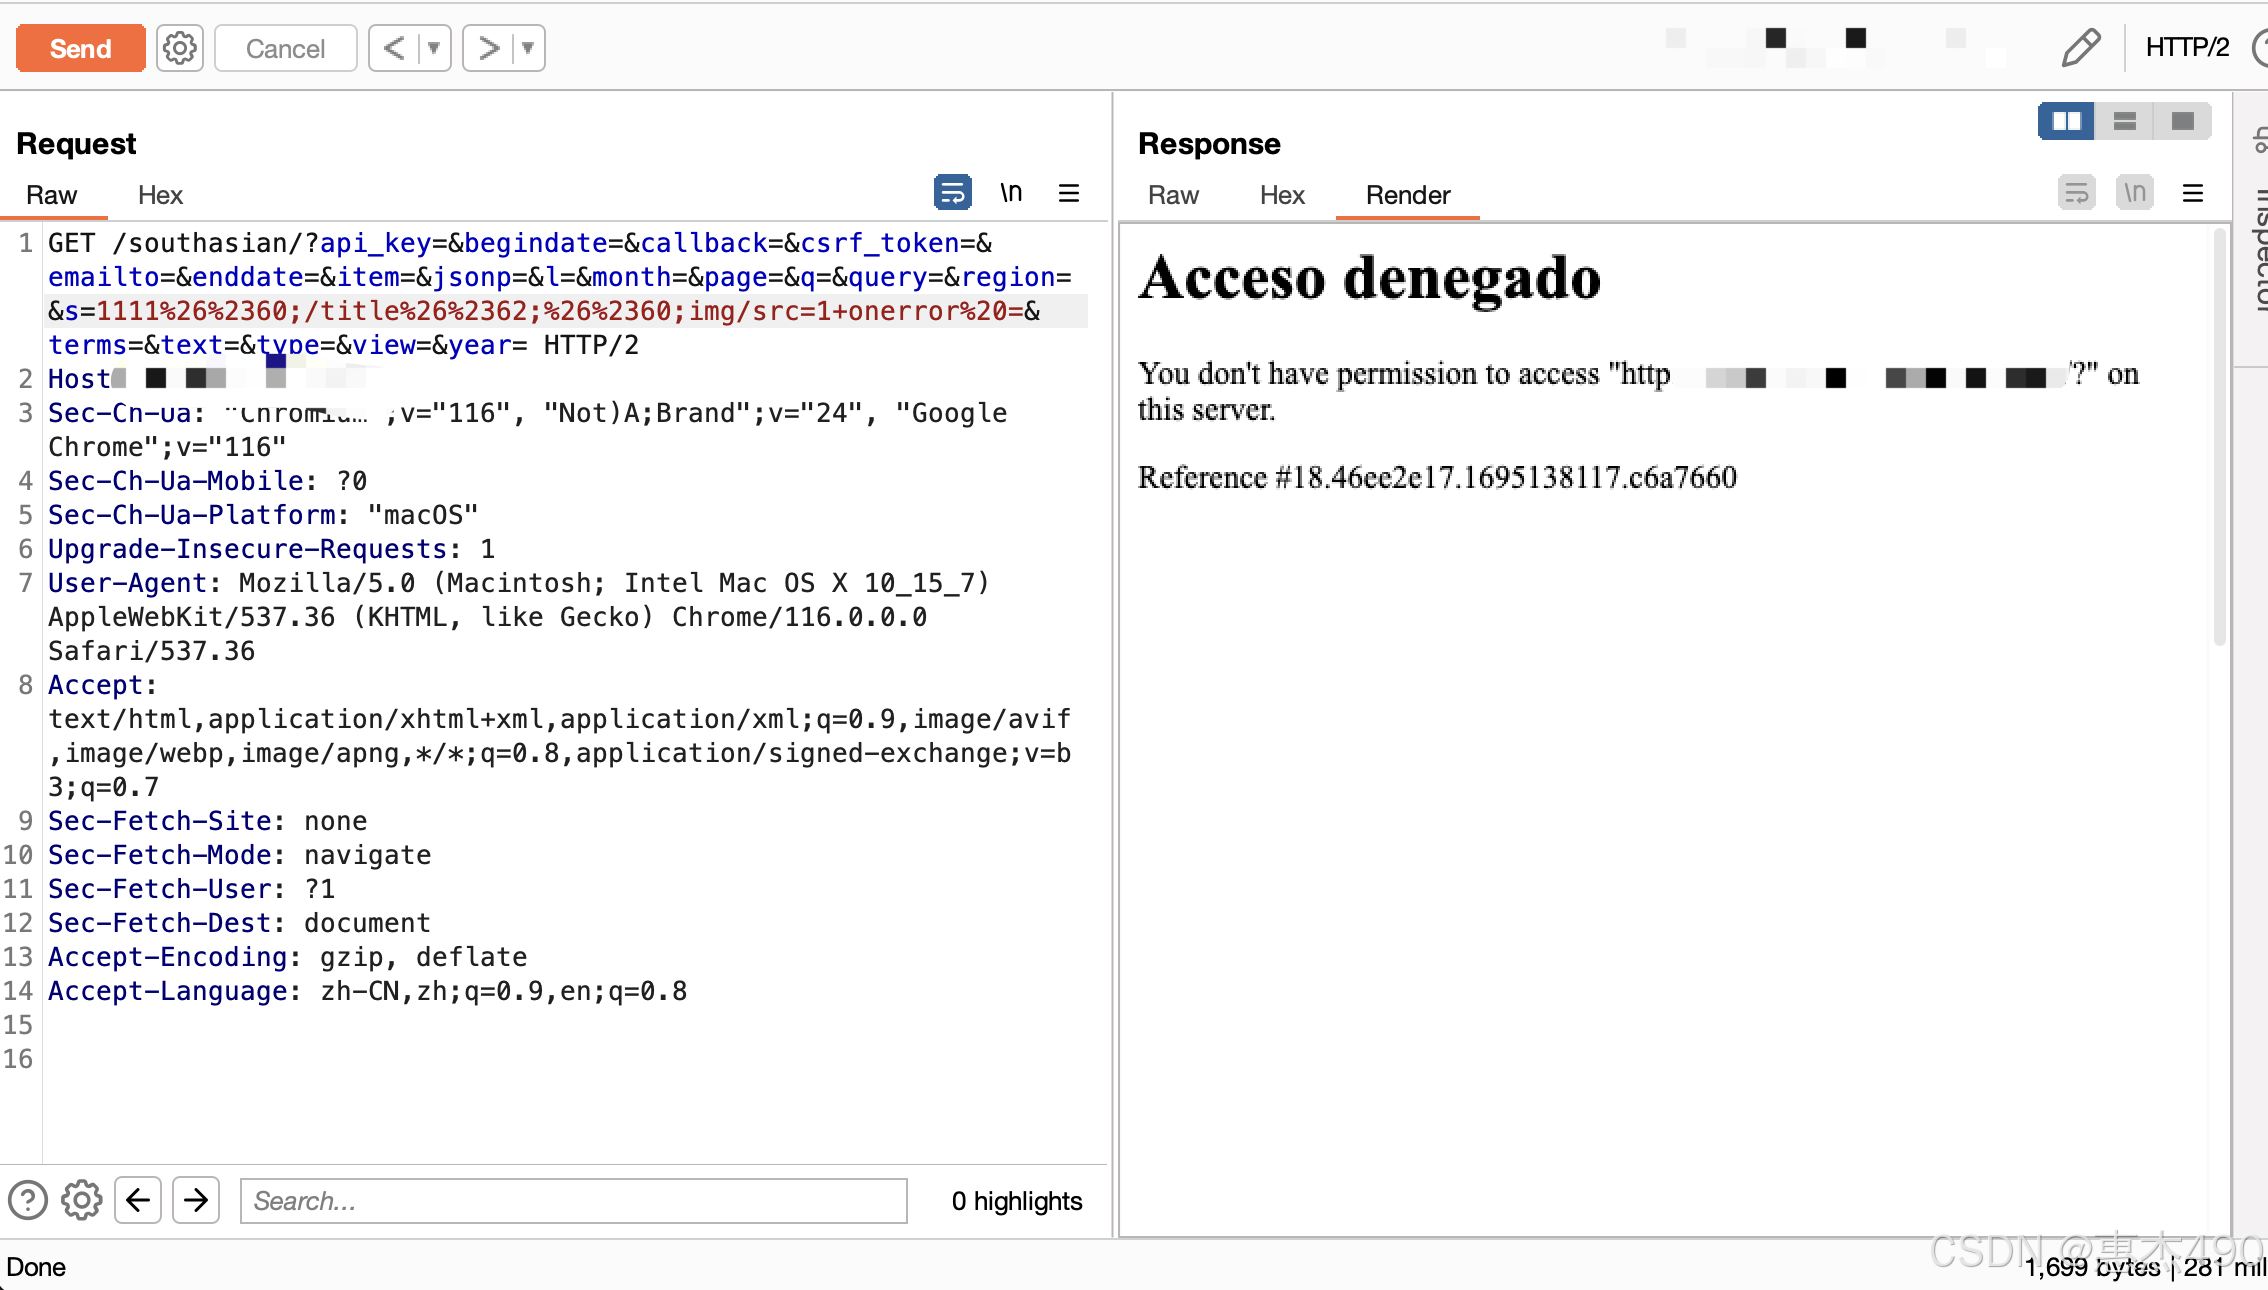This screenshot has height=1290, width=2268.
Task: Open the HTTP/2 protocol selector
Action: point(2187,48)
